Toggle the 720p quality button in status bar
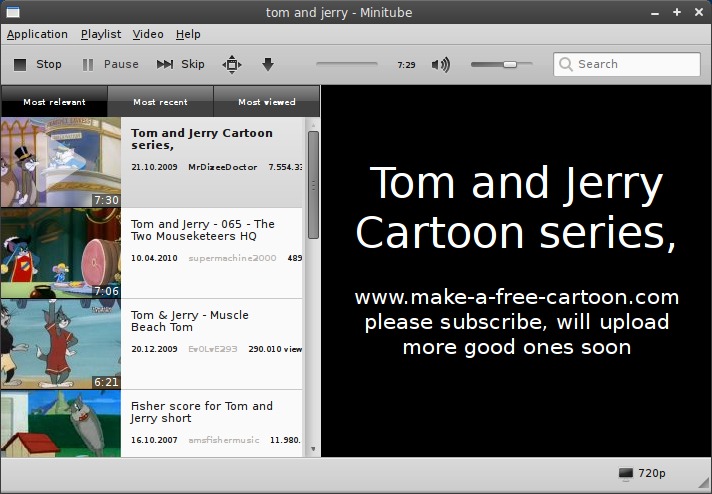The width and height of the screenshot is (712, 494). [x=642, y=473]
